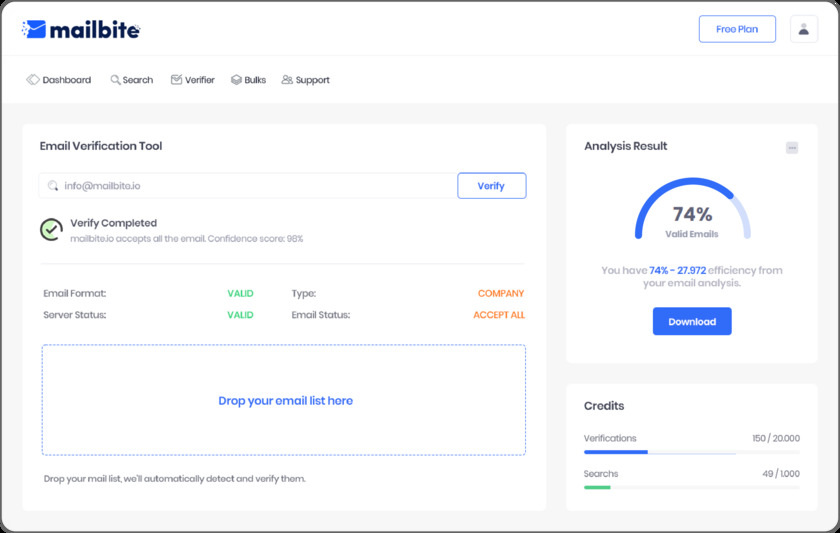Click the Analysis Result title

point(626,146)
